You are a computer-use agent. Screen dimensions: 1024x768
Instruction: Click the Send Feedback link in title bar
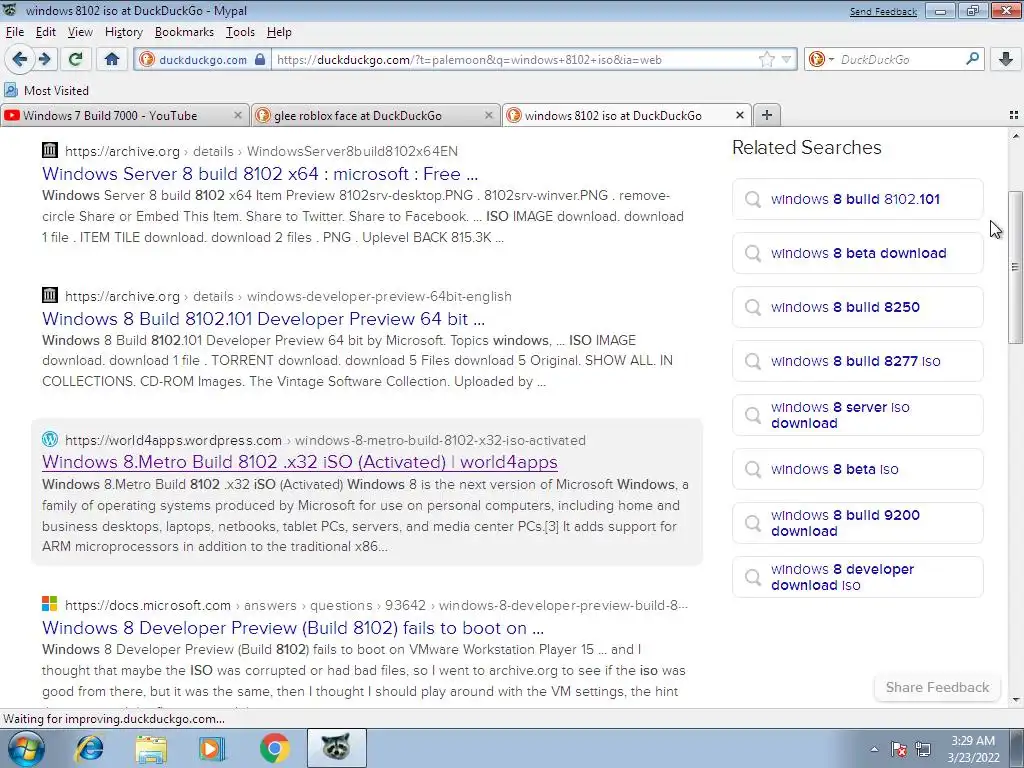click(883, 12)
